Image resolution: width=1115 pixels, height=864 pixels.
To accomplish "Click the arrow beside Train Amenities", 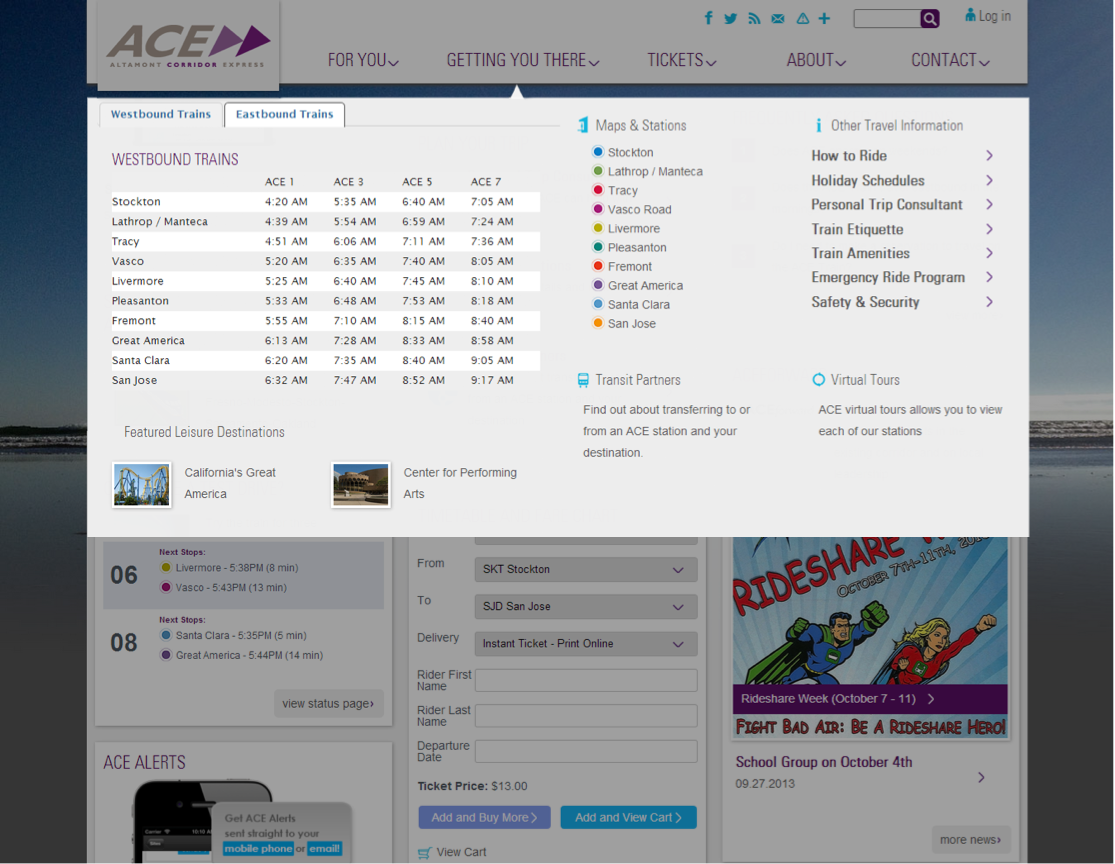I will 989,253.
